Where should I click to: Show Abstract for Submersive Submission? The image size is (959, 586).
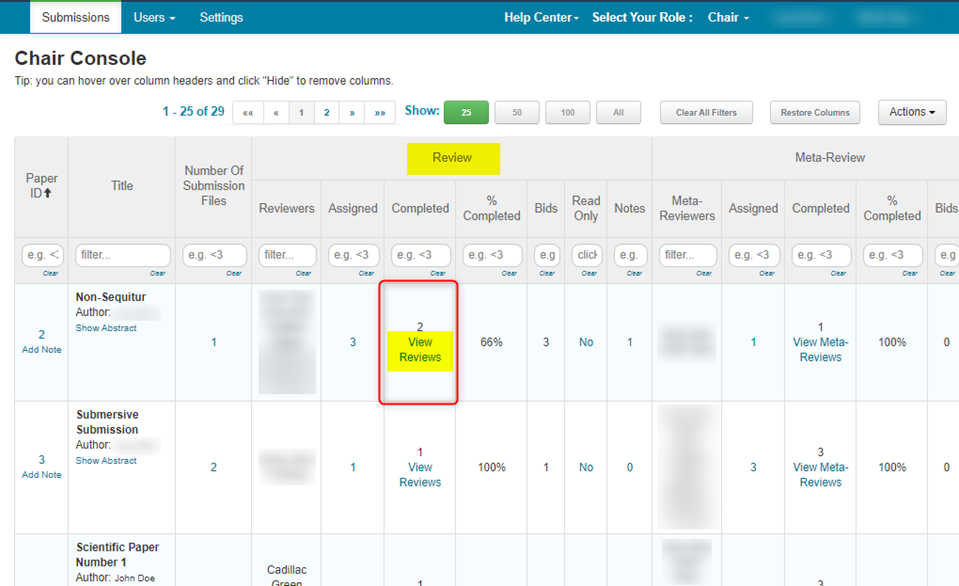pos(106,461)
